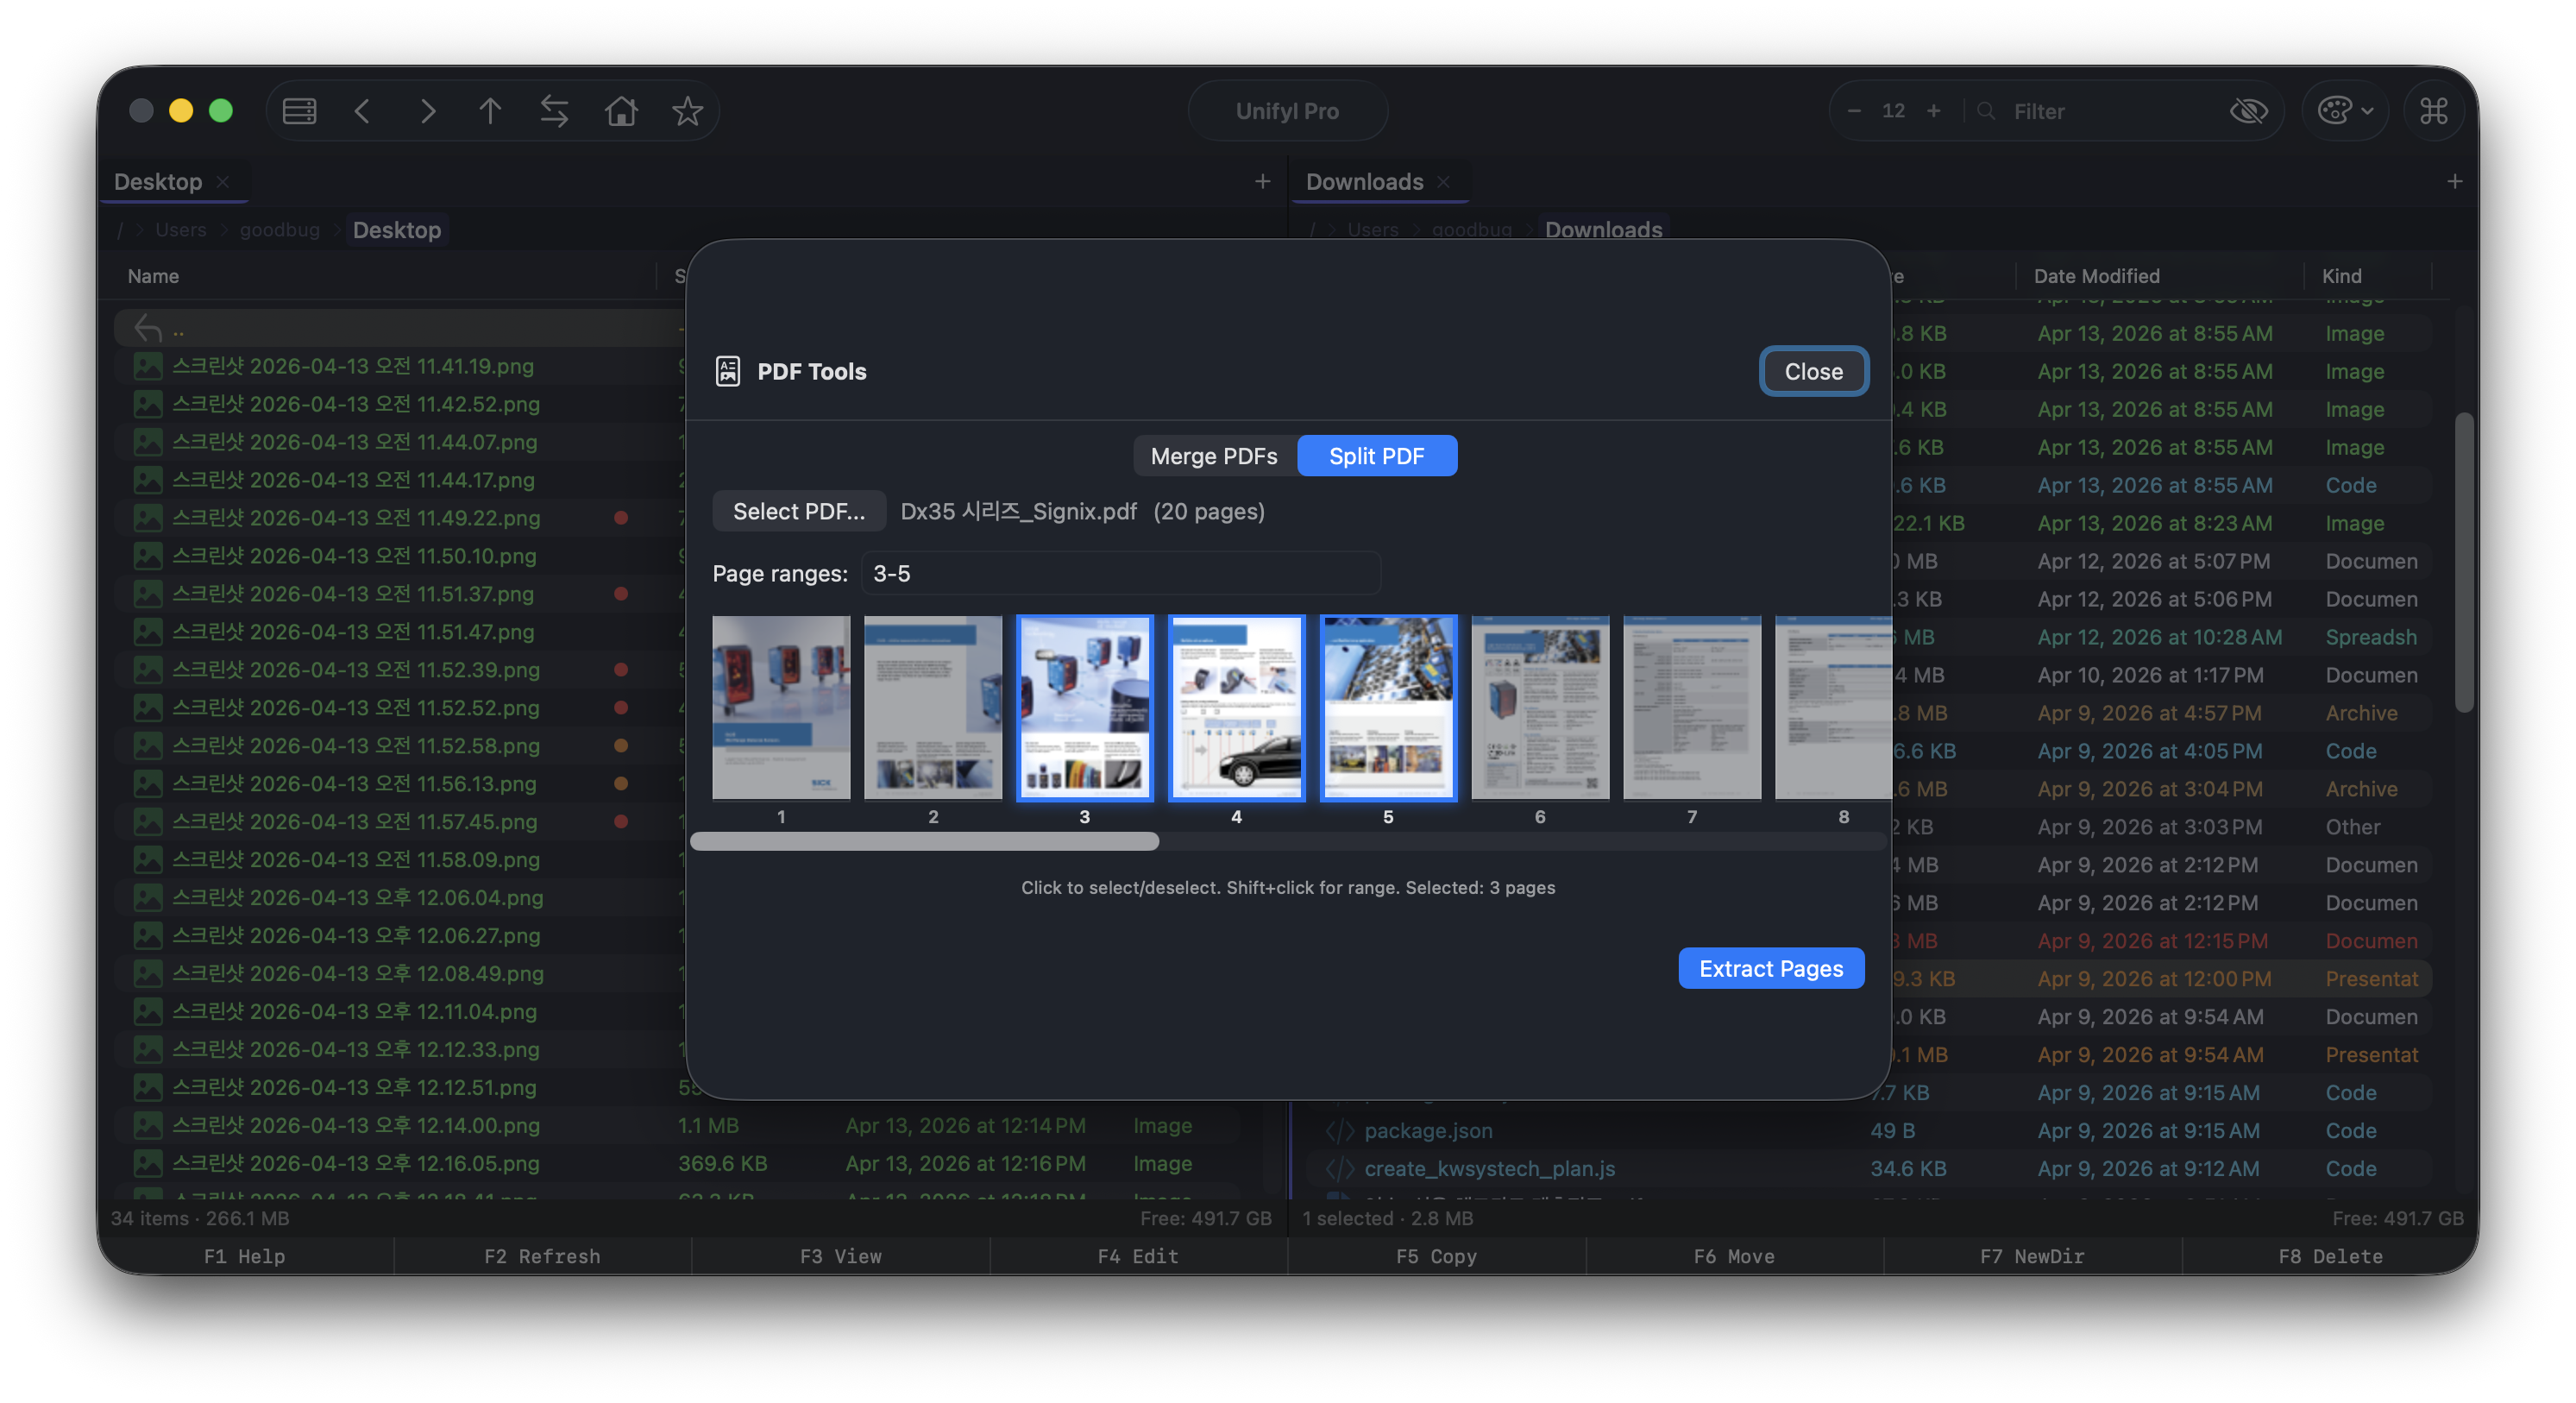2576x1403 pixels.
Task: Click the Extract Pages button
Action: click(1770, 968)
